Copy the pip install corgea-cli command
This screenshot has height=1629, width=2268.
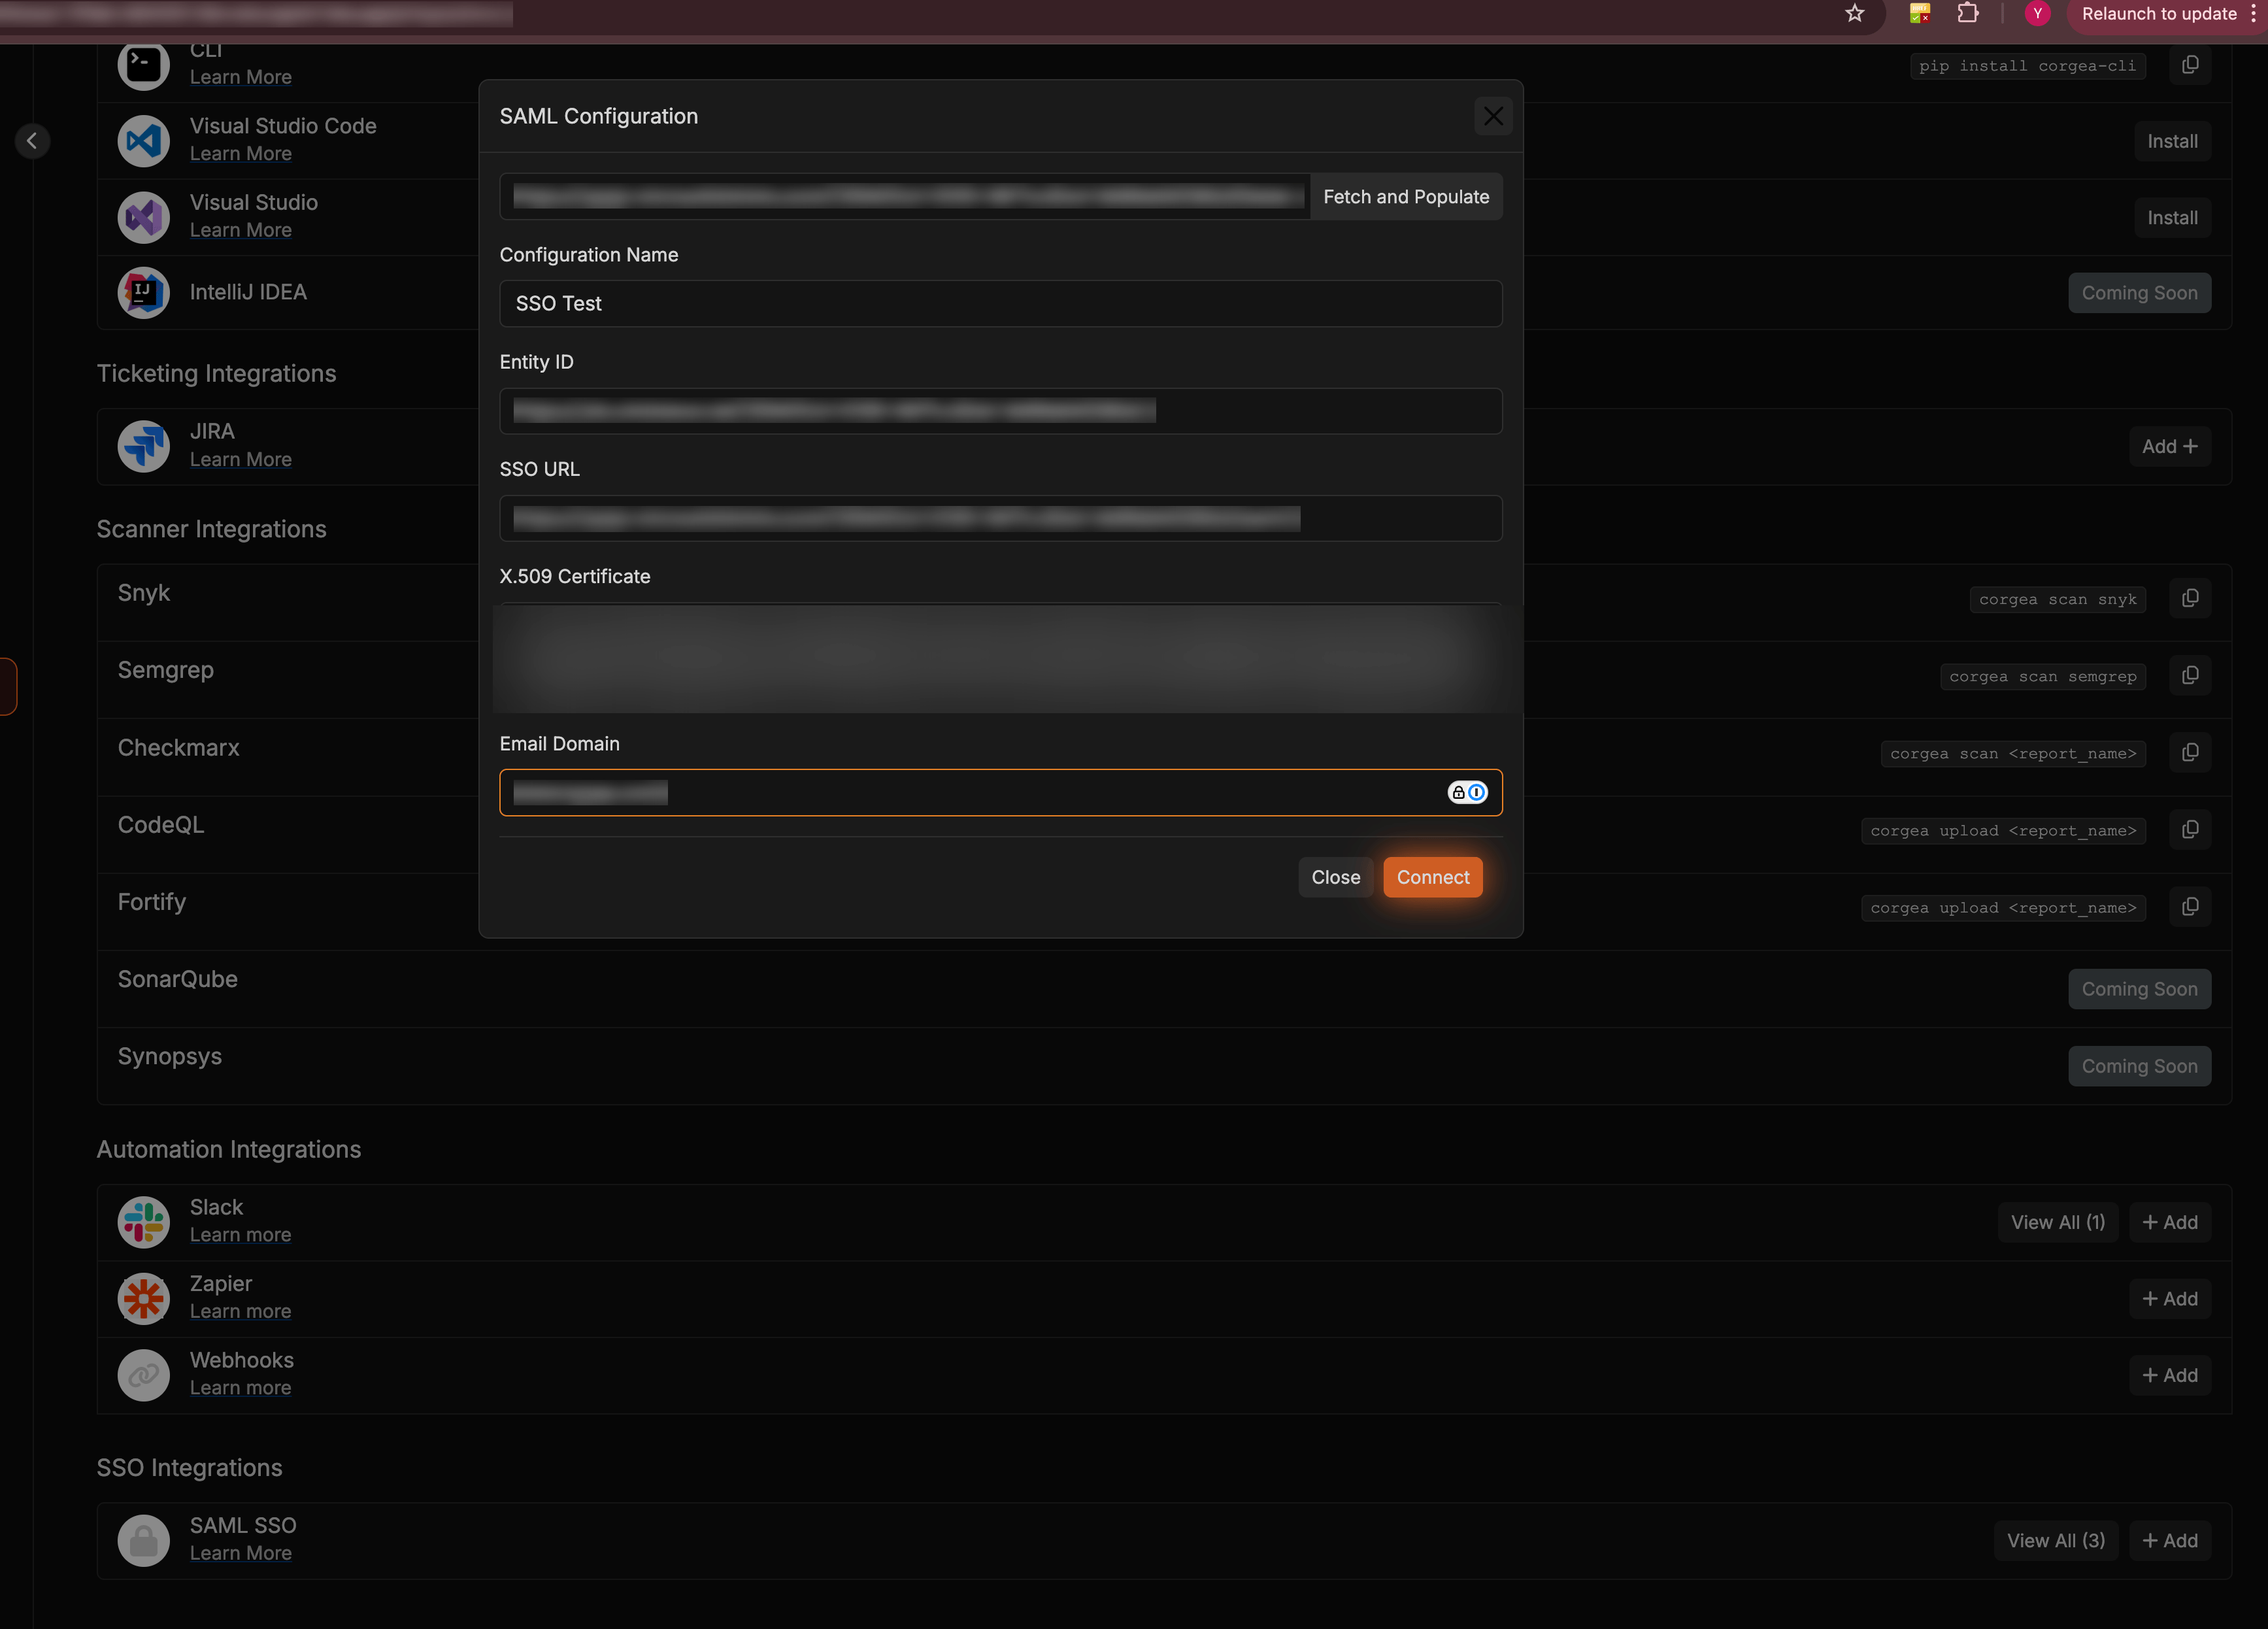(2190, 65)
